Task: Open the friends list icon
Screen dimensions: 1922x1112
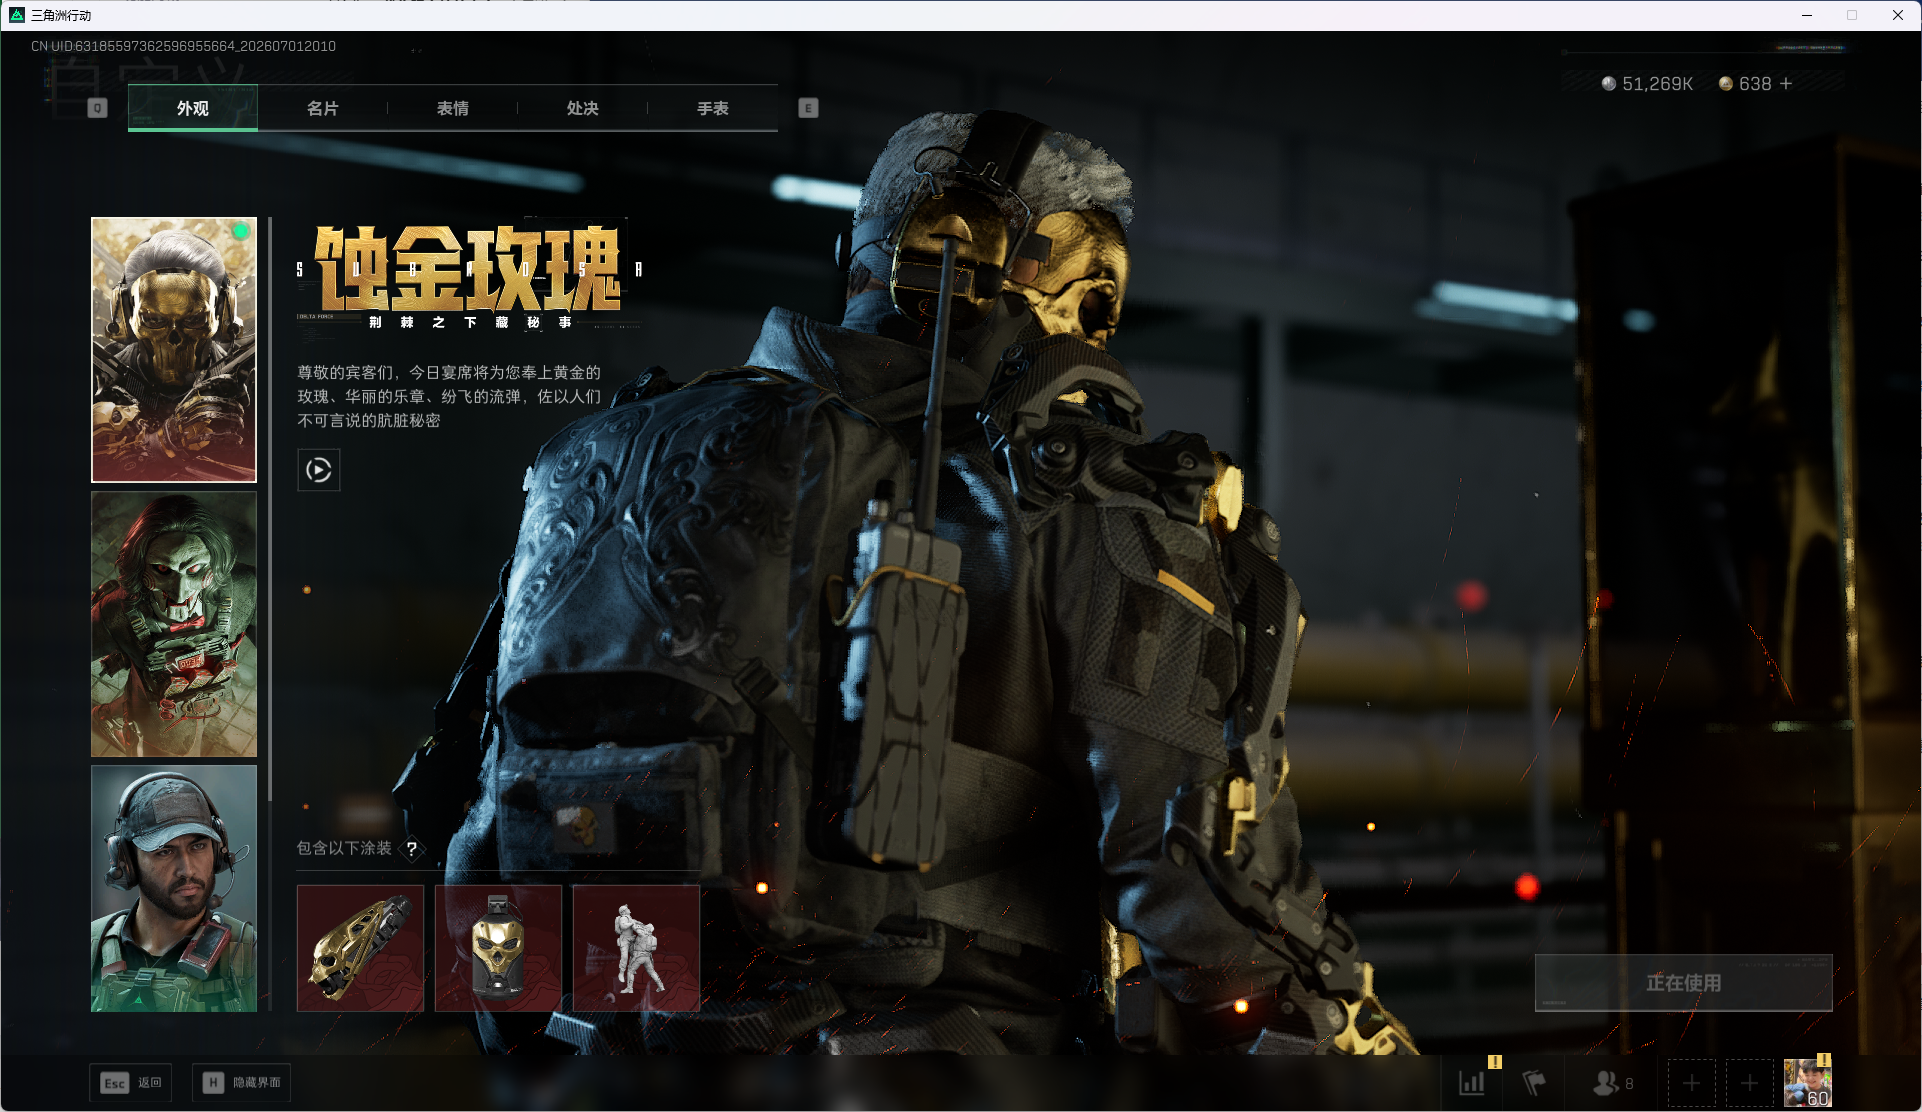Action: [1612, 1082]
